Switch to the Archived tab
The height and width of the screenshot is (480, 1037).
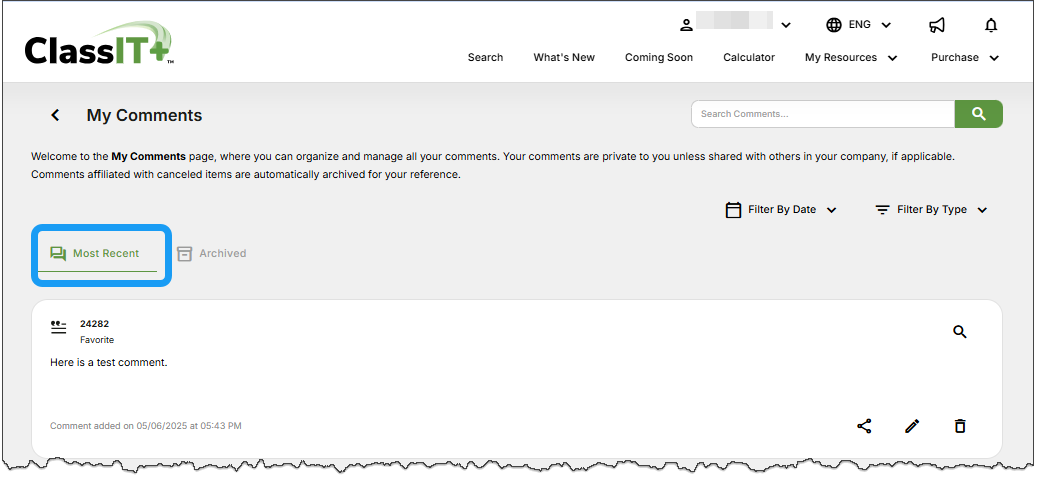212,254
